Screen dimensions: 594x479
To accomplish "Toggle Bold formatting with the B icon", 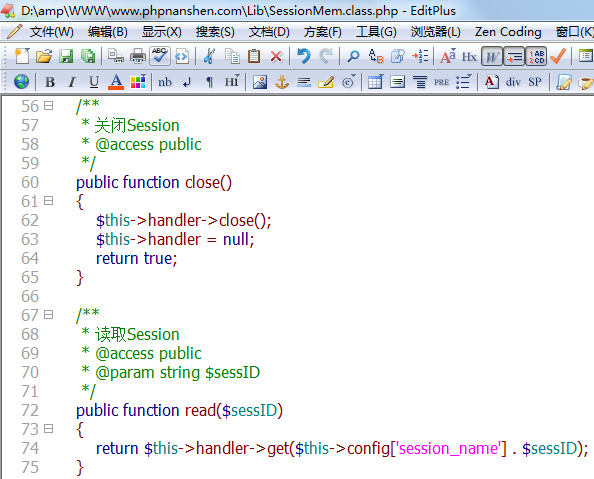I will (x=50, y=82).
